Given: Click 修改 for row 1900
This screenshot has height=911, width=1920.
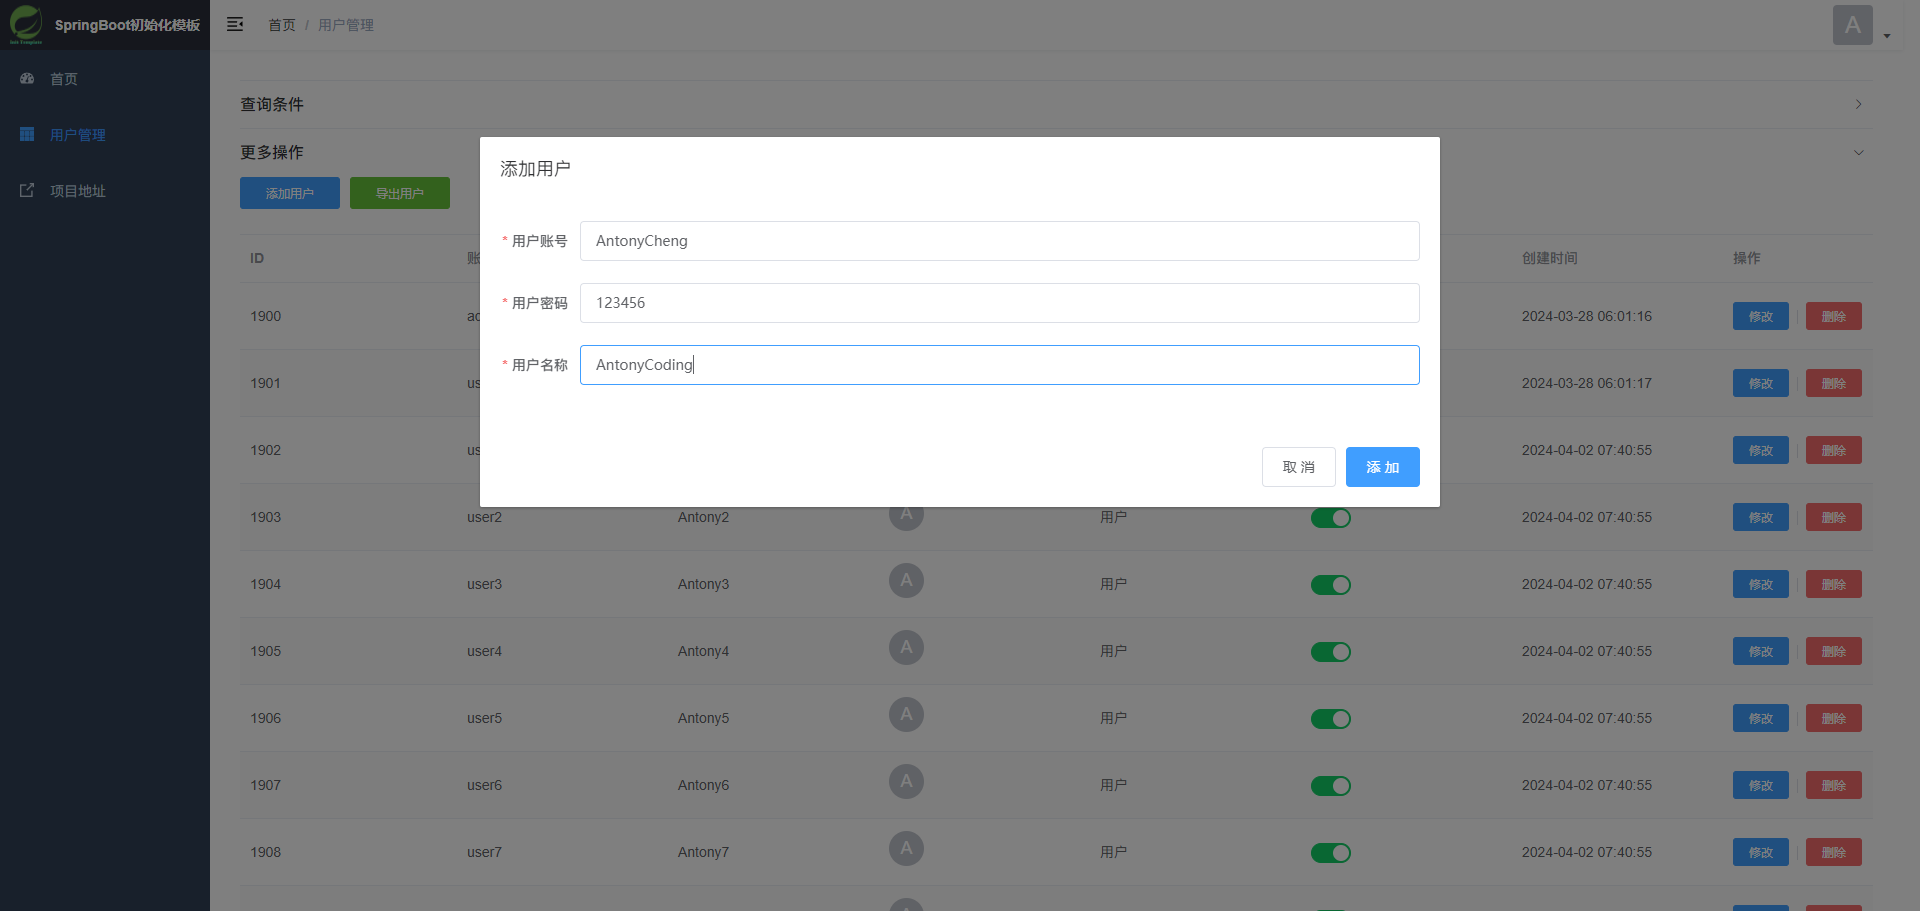Looking at the screenshot, I should pos(1761,316).
